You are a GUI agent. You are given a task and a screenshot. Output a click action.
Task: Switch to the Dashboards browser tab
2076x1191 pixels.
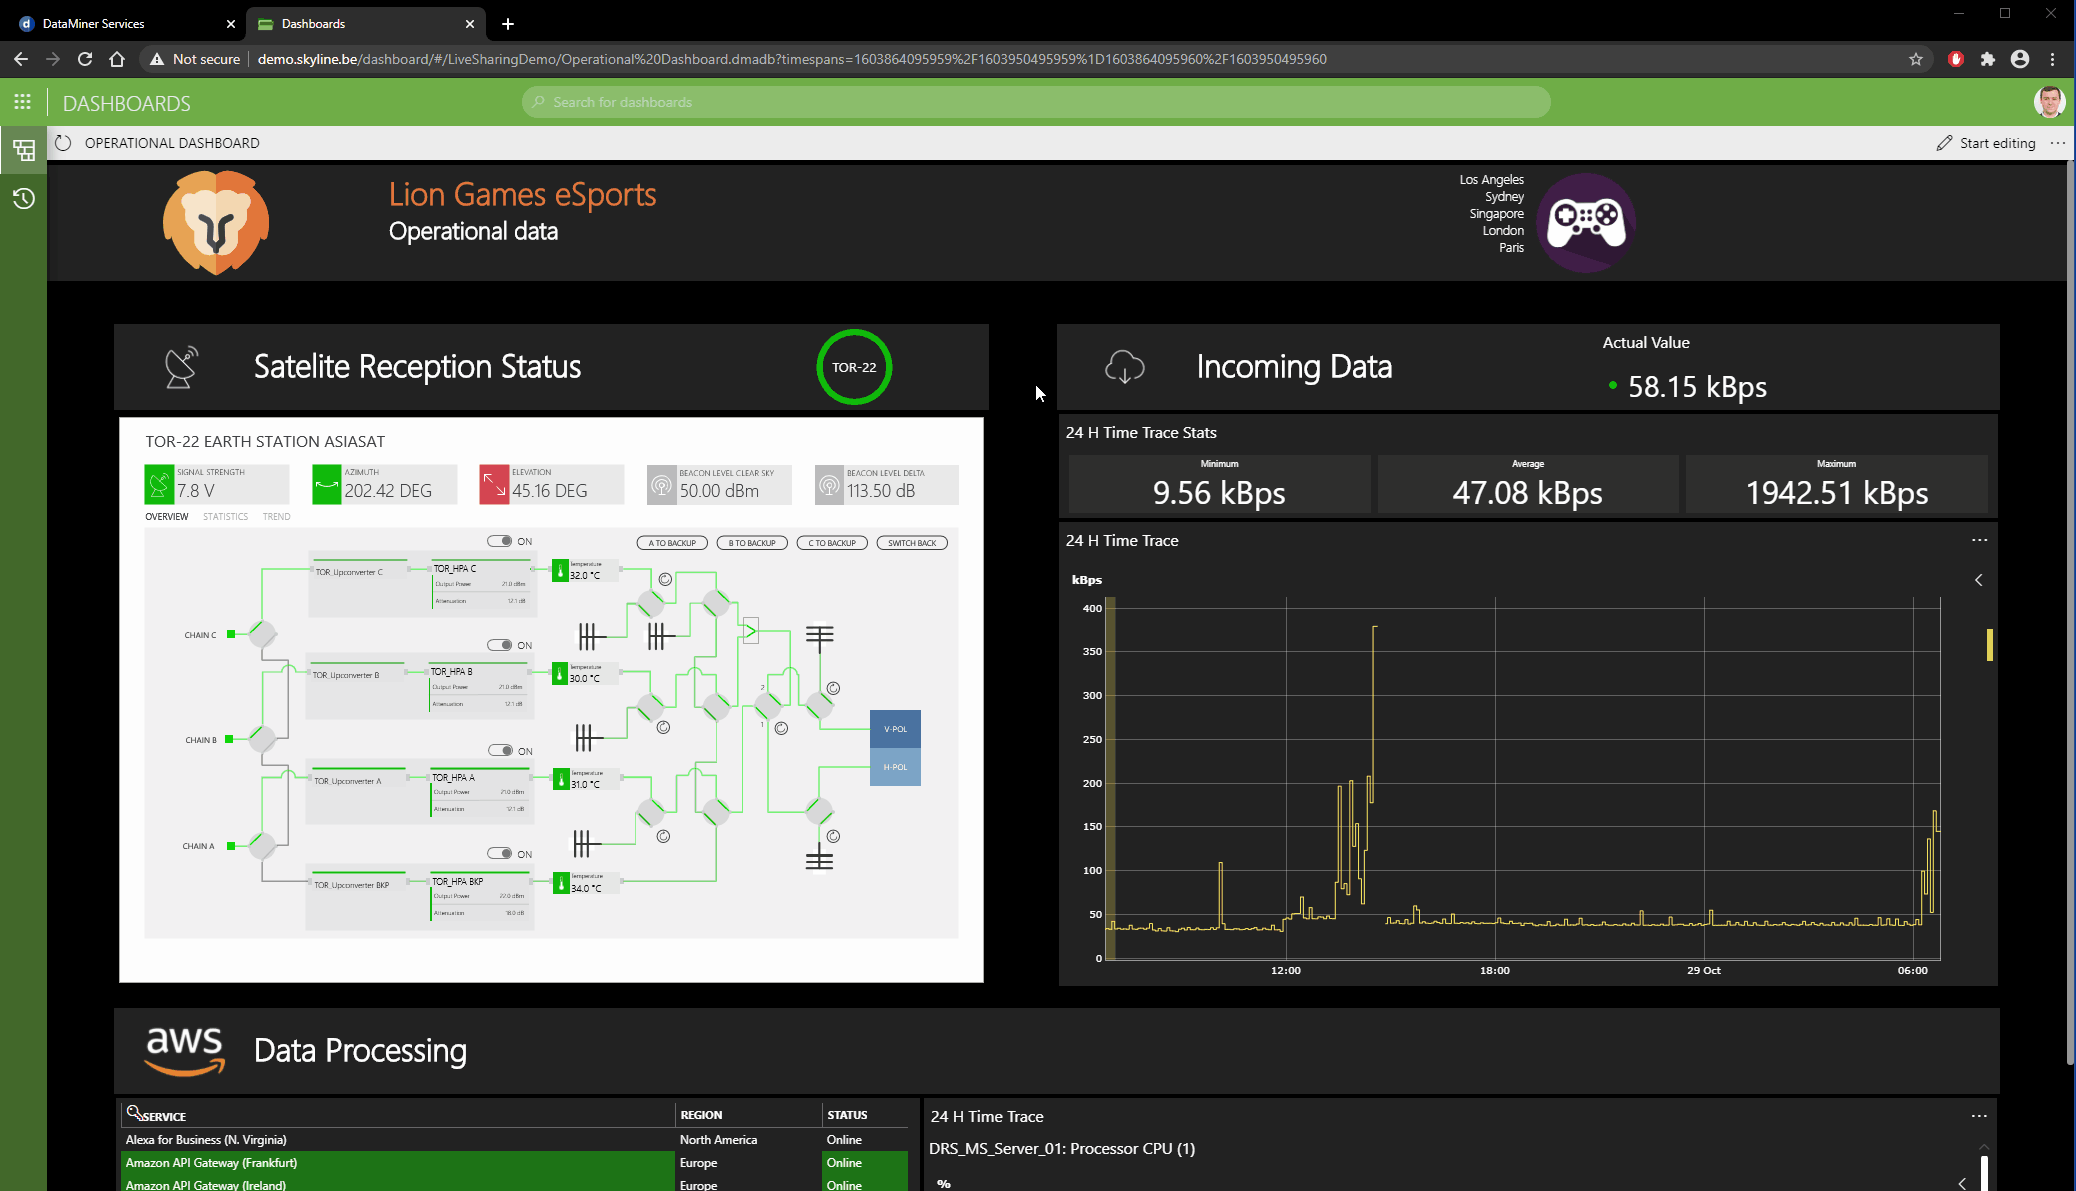coord(366,23)
